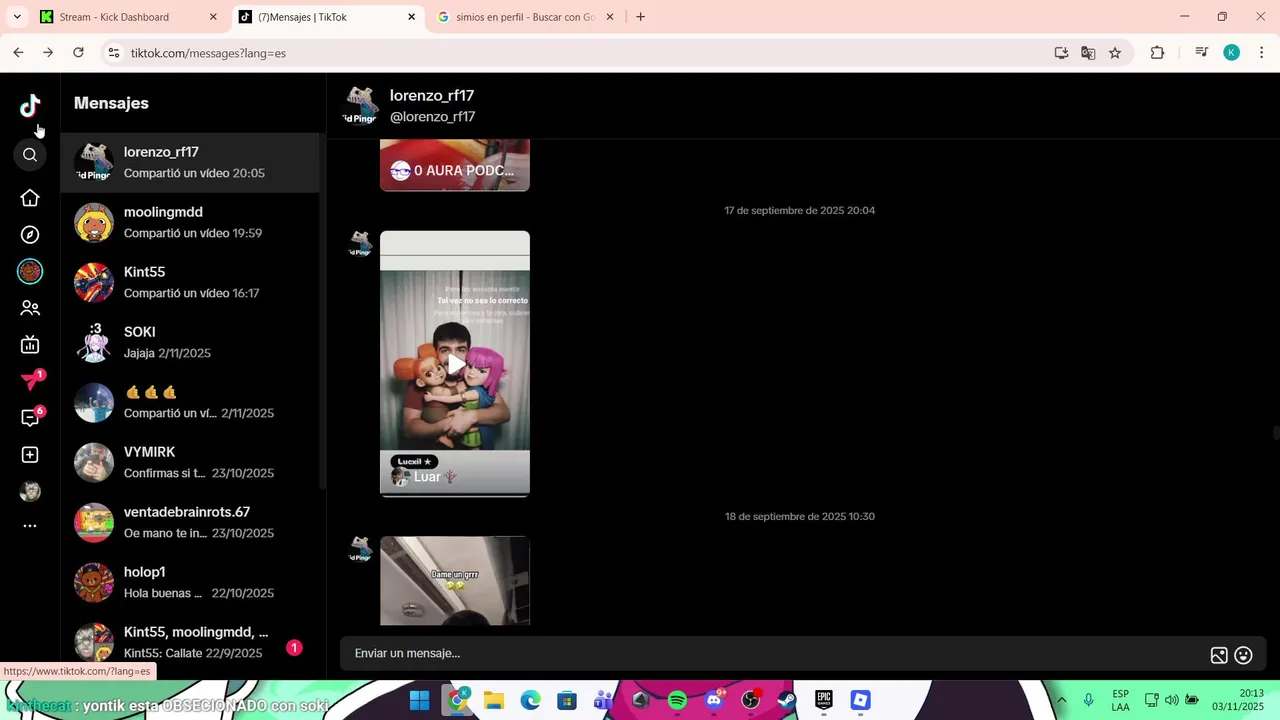Click the @lorenzo_rf17 handle in header
Screen dimensions: 1280x720
point(432,117)
